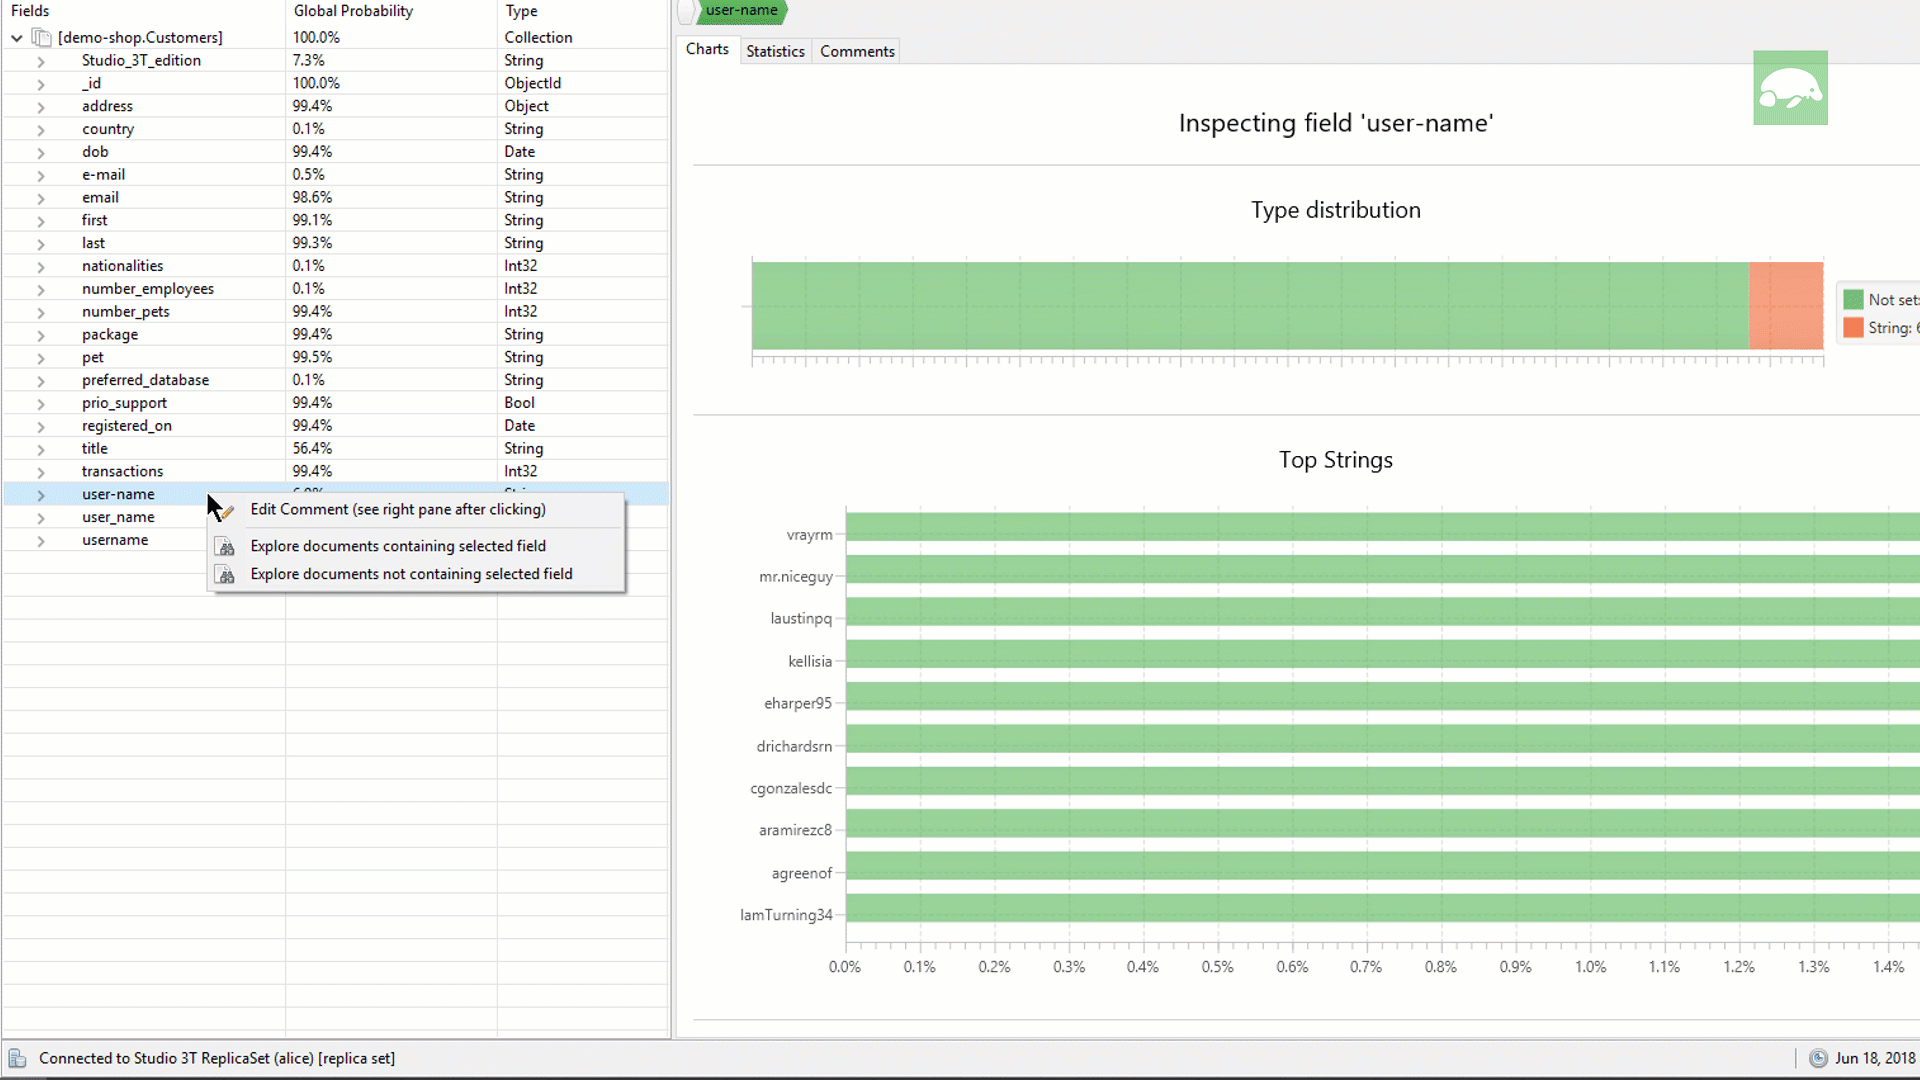Click the vrayrm bar in Top Strings
This screenshot has width=1920, height=1080.
(1382, 527)
